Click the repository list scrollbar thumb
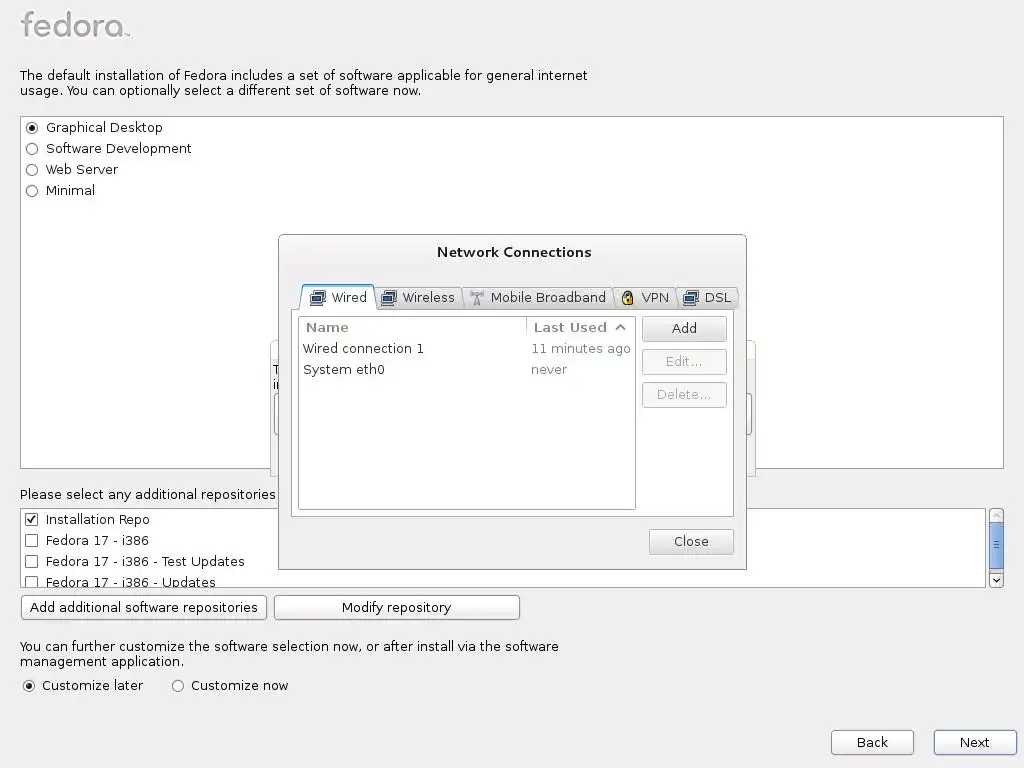This screenshot has height=768, width=1024. pyautogui.click(x=996, y=545)
